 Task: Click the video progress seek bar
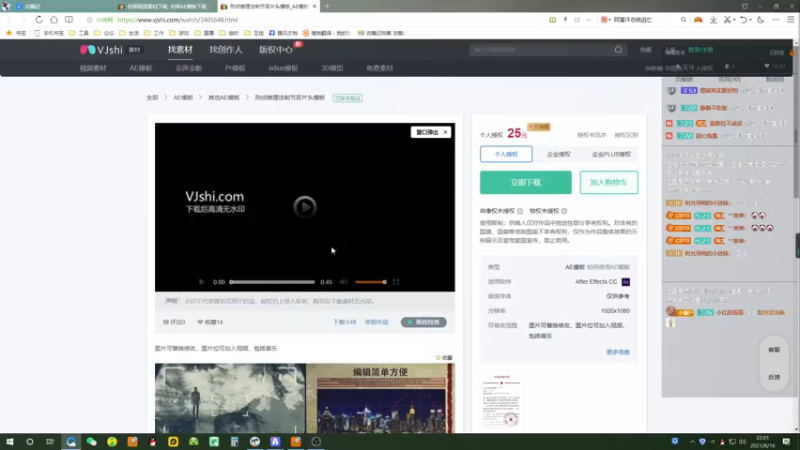(272, 282)
